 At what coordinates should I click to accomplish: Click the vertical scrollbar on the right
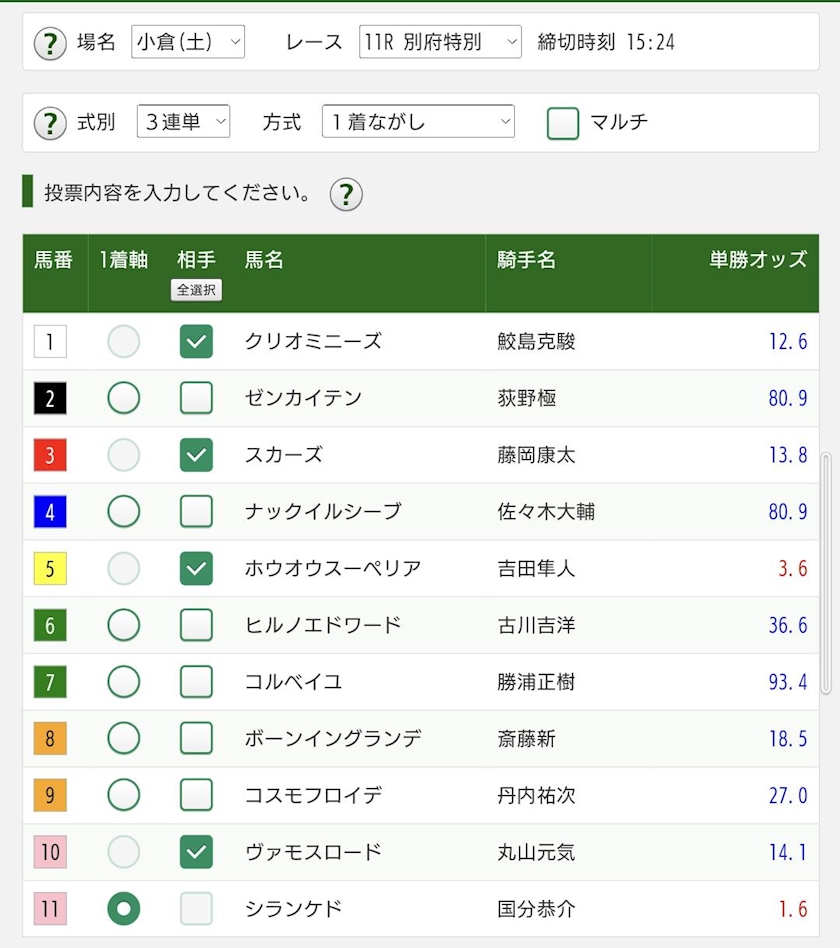(x=826, y=572)
